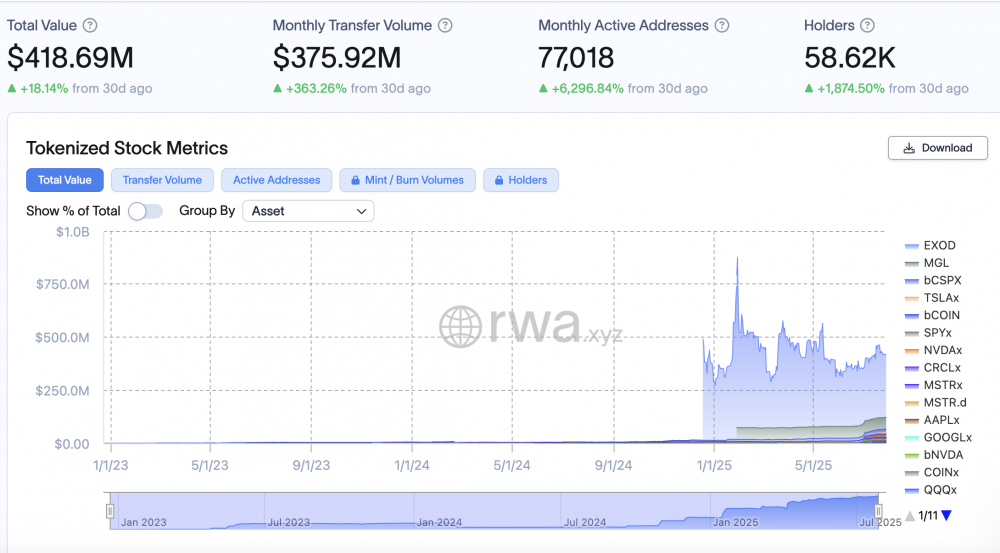
Task: Click QQQx color swatch in legend
Action: [912, 490]
